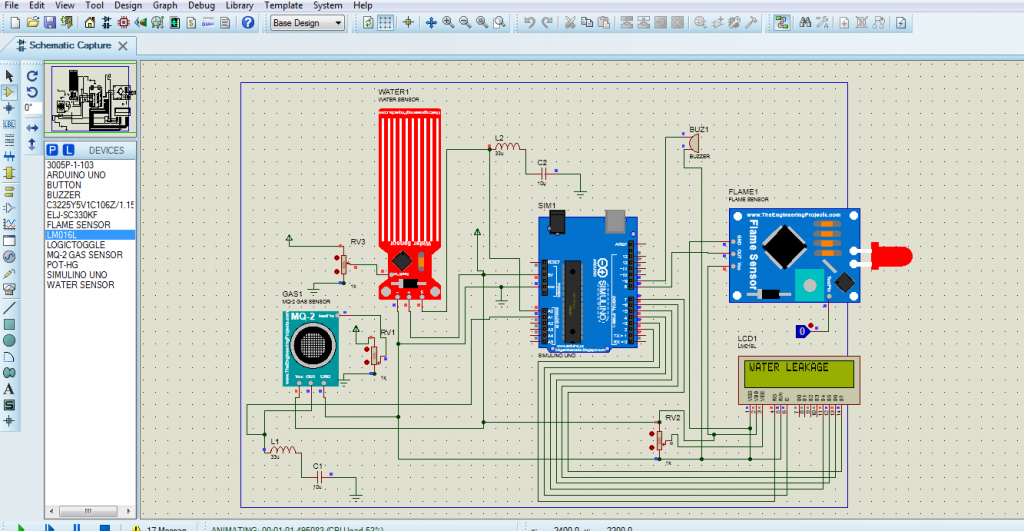Redo the last undone change
Screen dimensions: 1024x531
point(547,23)
